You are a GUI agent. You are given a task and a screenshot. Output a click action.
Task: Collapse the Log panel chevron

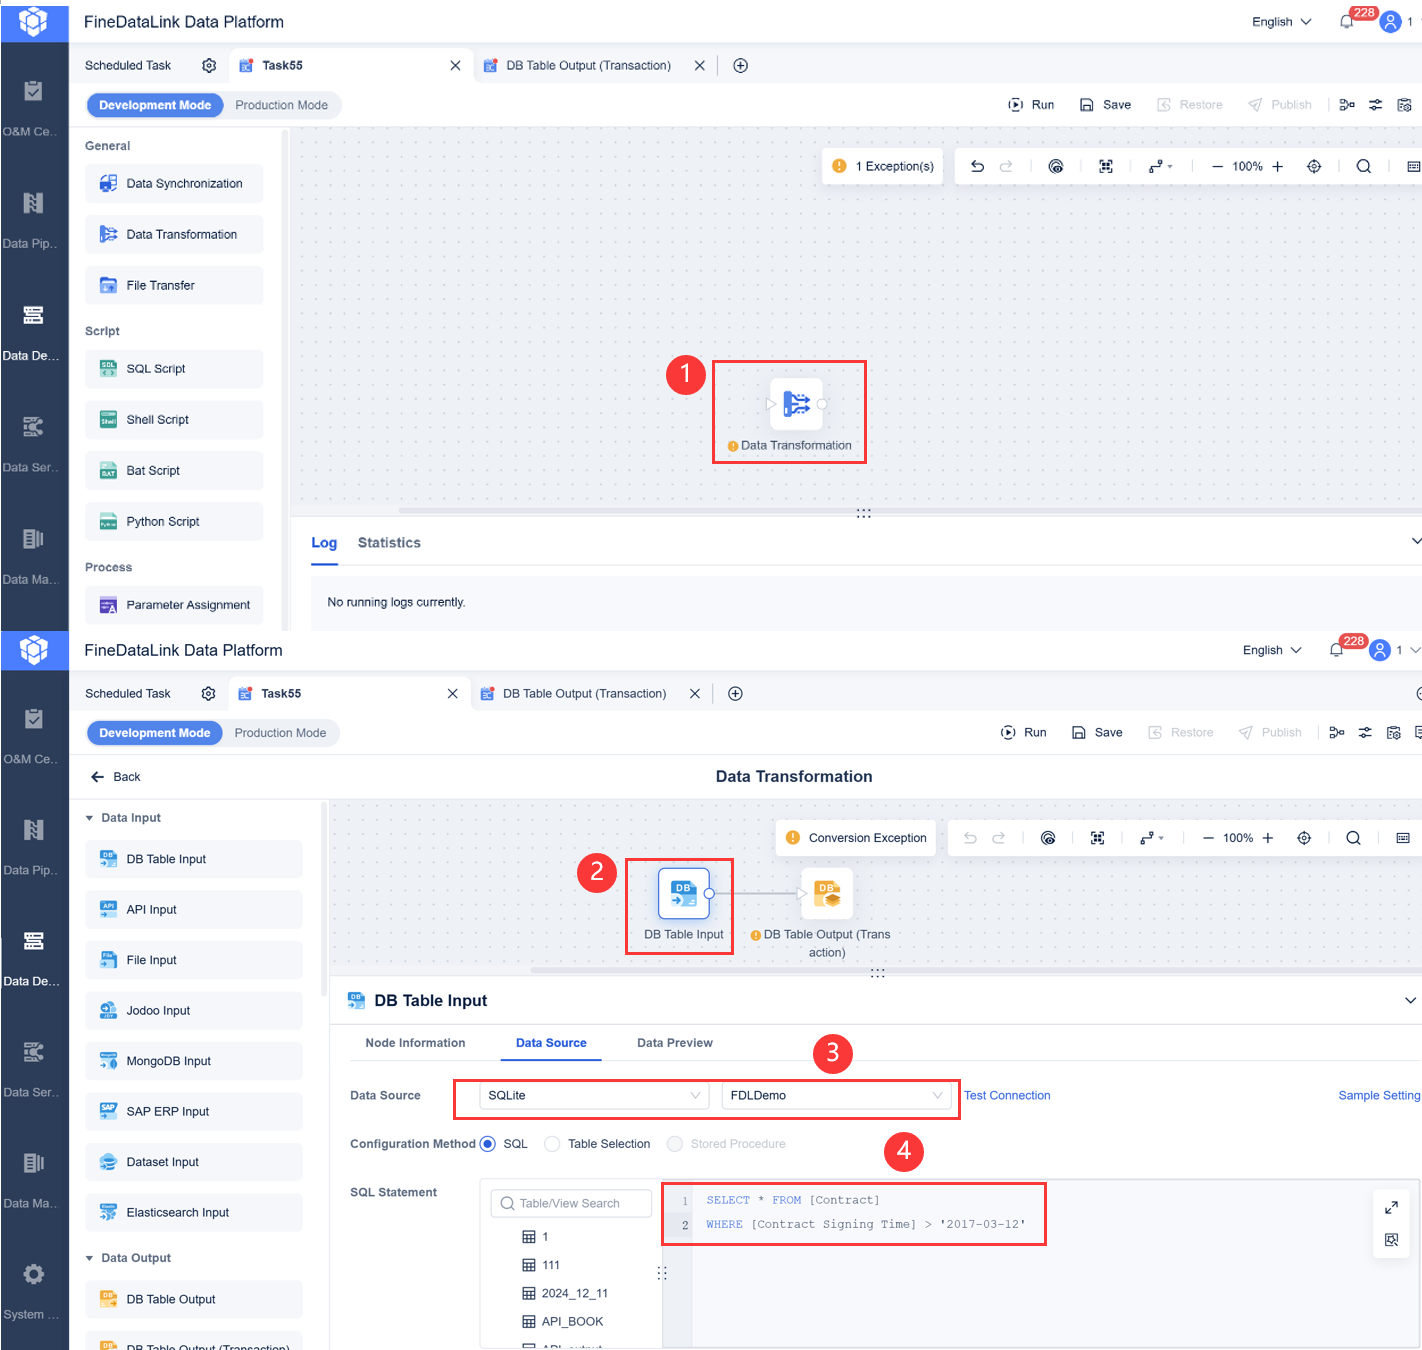tap(1415, 542)
